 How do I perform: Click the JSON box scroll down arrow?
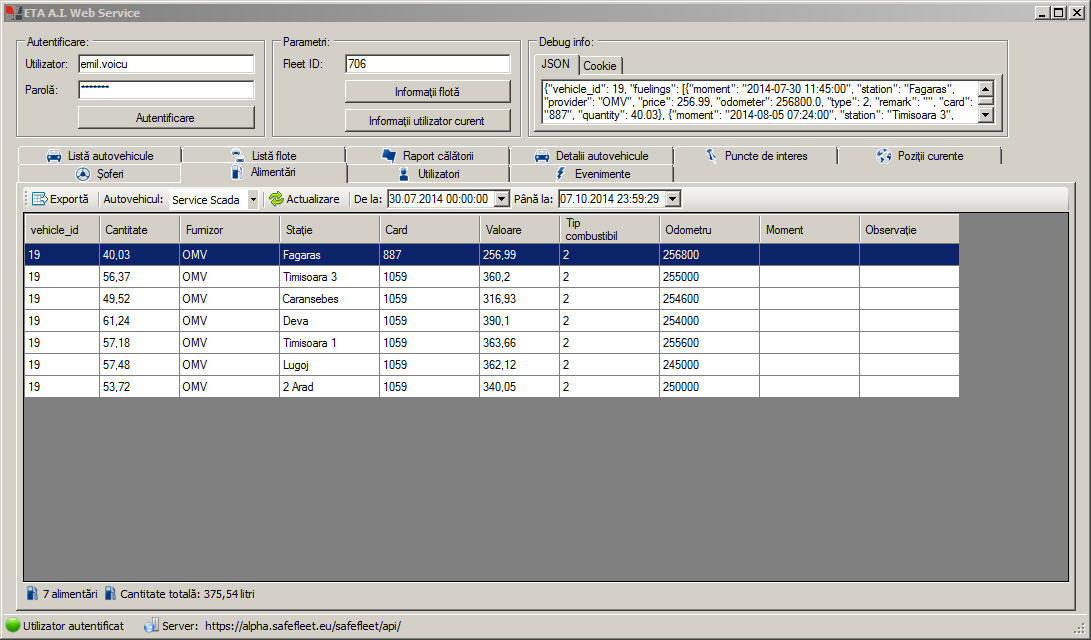pyautogui.click(x=985, y=115)
